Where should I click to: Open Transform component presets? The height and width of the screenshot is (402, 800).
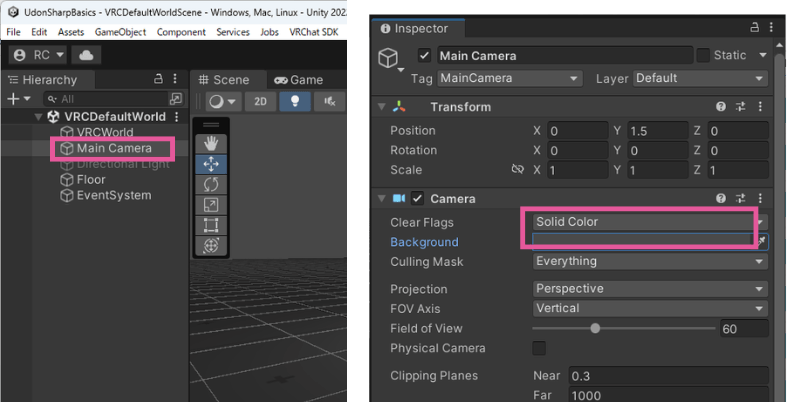click(740, 106)
